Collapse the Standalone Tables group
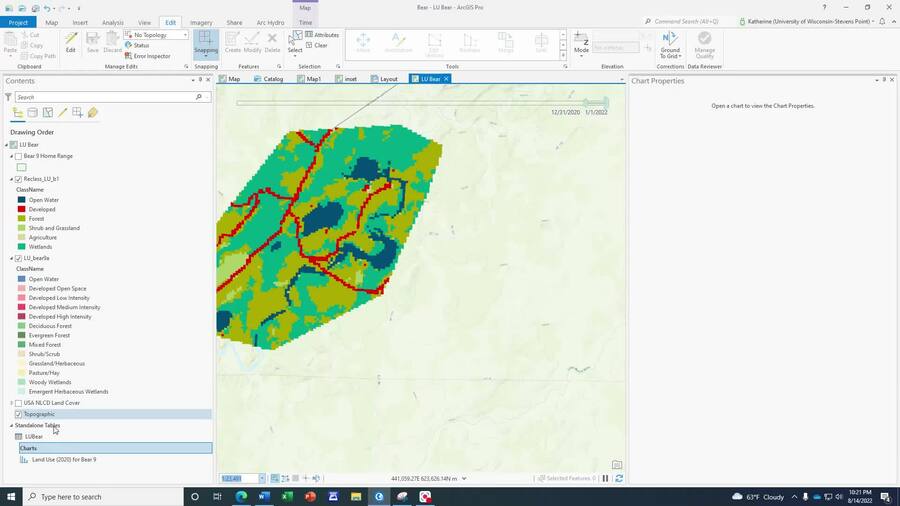 pyautogui.click(x=11, y=426)
